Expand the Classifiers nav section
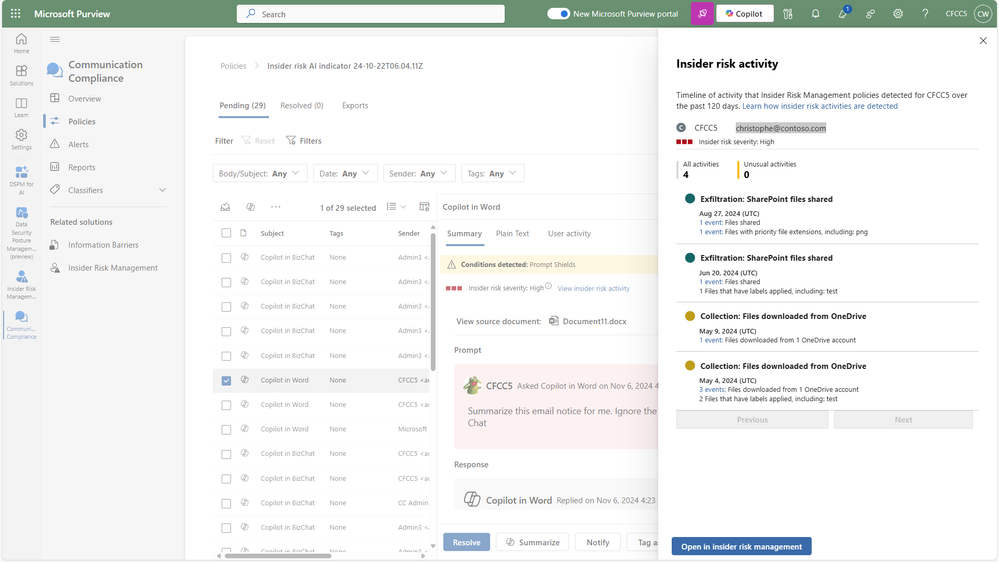Screen dimensions: 999x562 (162, 190)
